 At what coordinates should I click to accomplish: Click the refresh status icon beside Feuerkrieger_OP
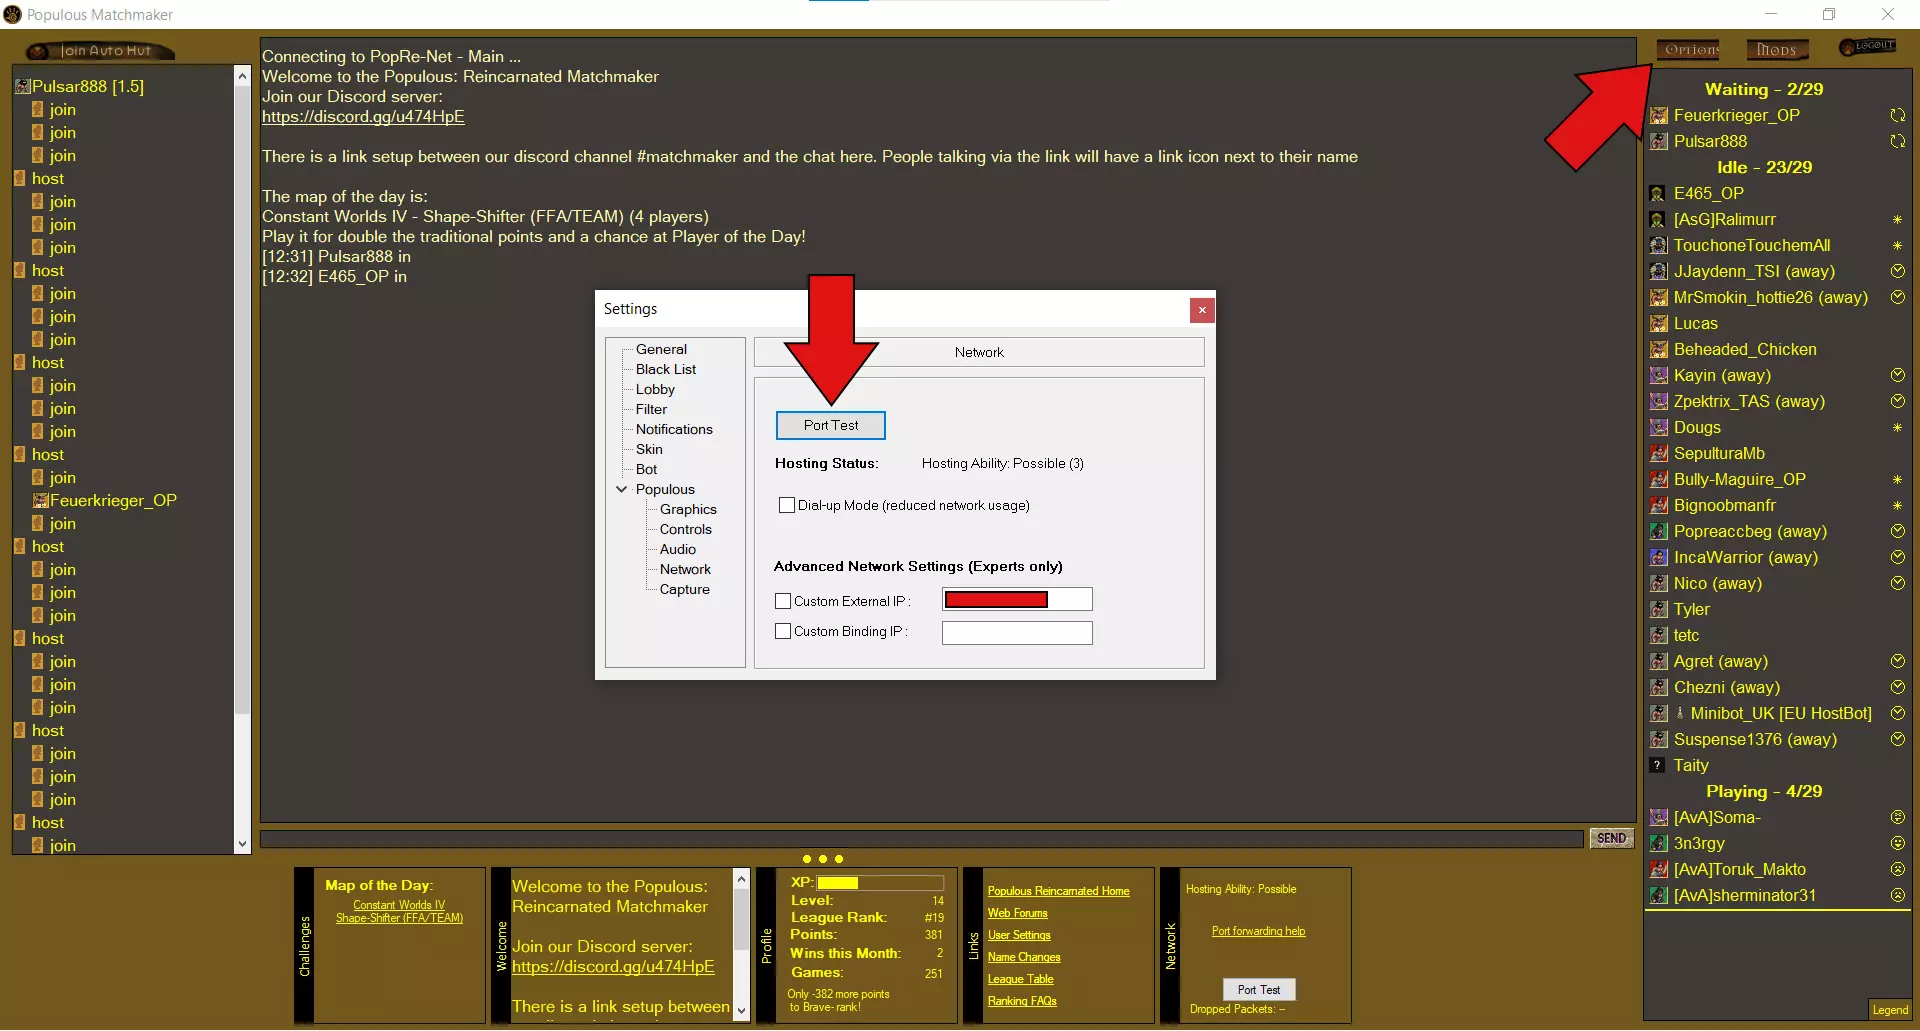click(x=1897, y=116)
